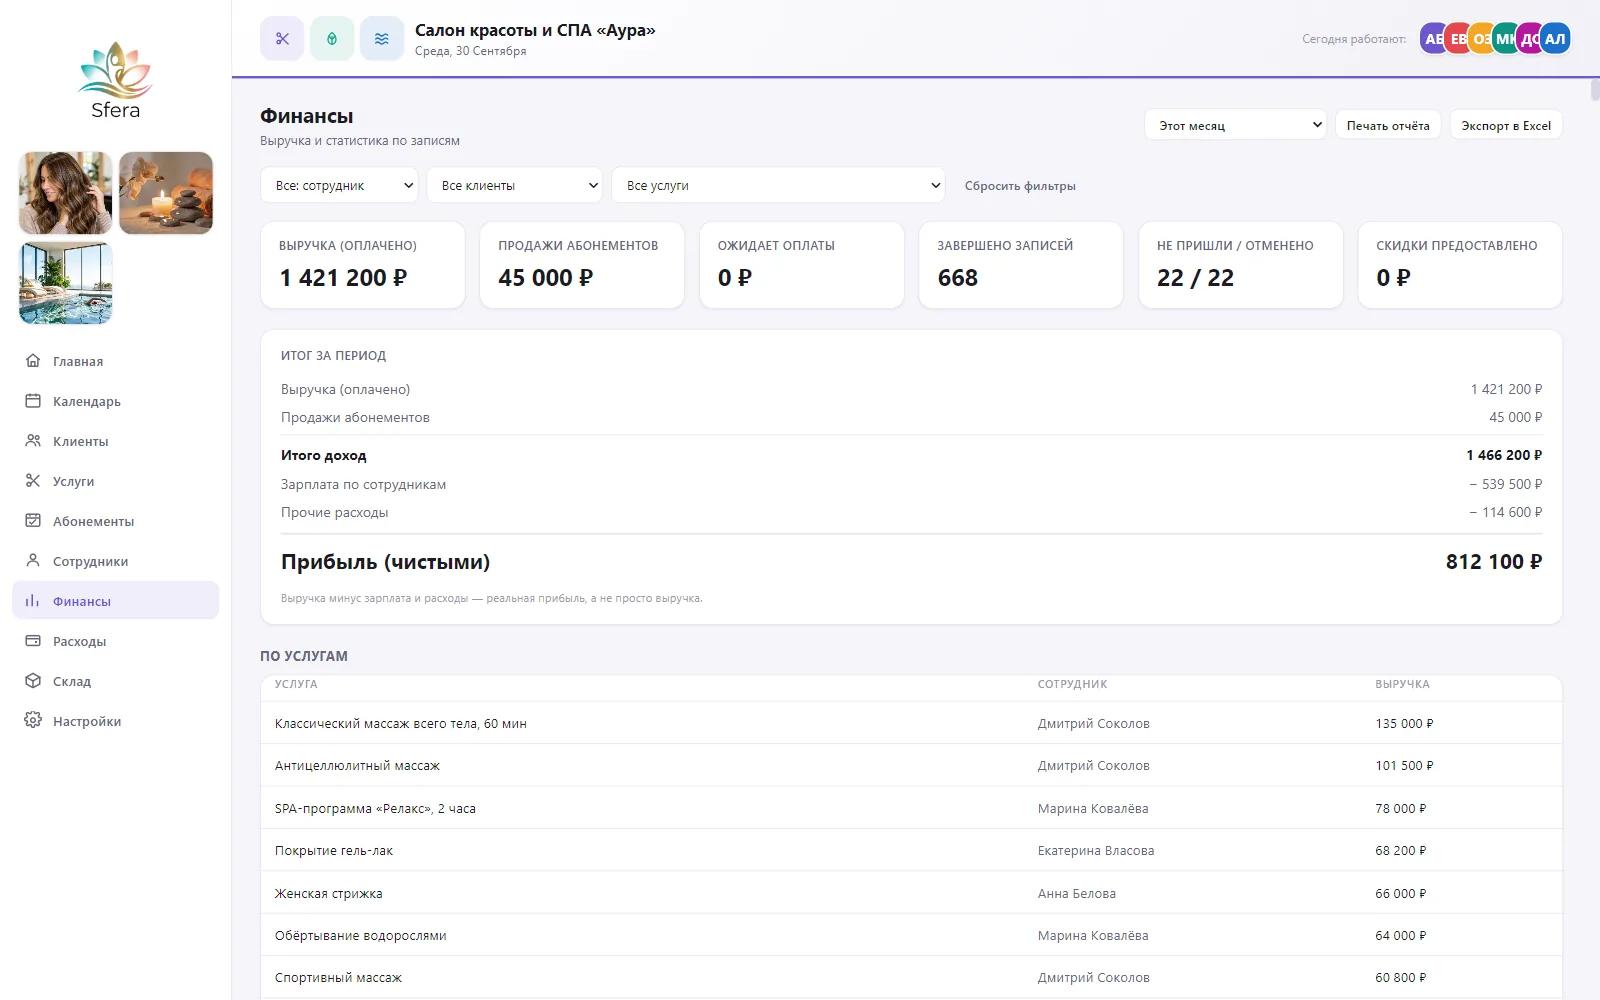This screenshot has height=1000, width=1600.
Task: Click the Sfera lotus logo
Action: 116,80
